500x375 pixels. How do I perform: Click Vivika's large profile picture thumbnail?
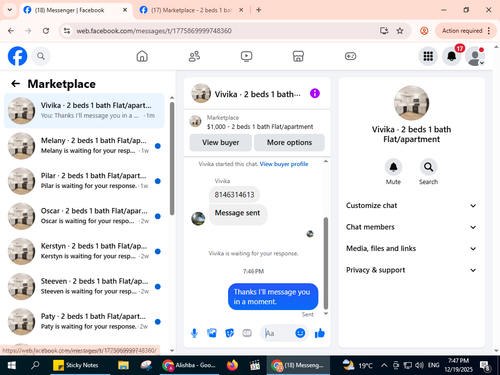[411, 103]
